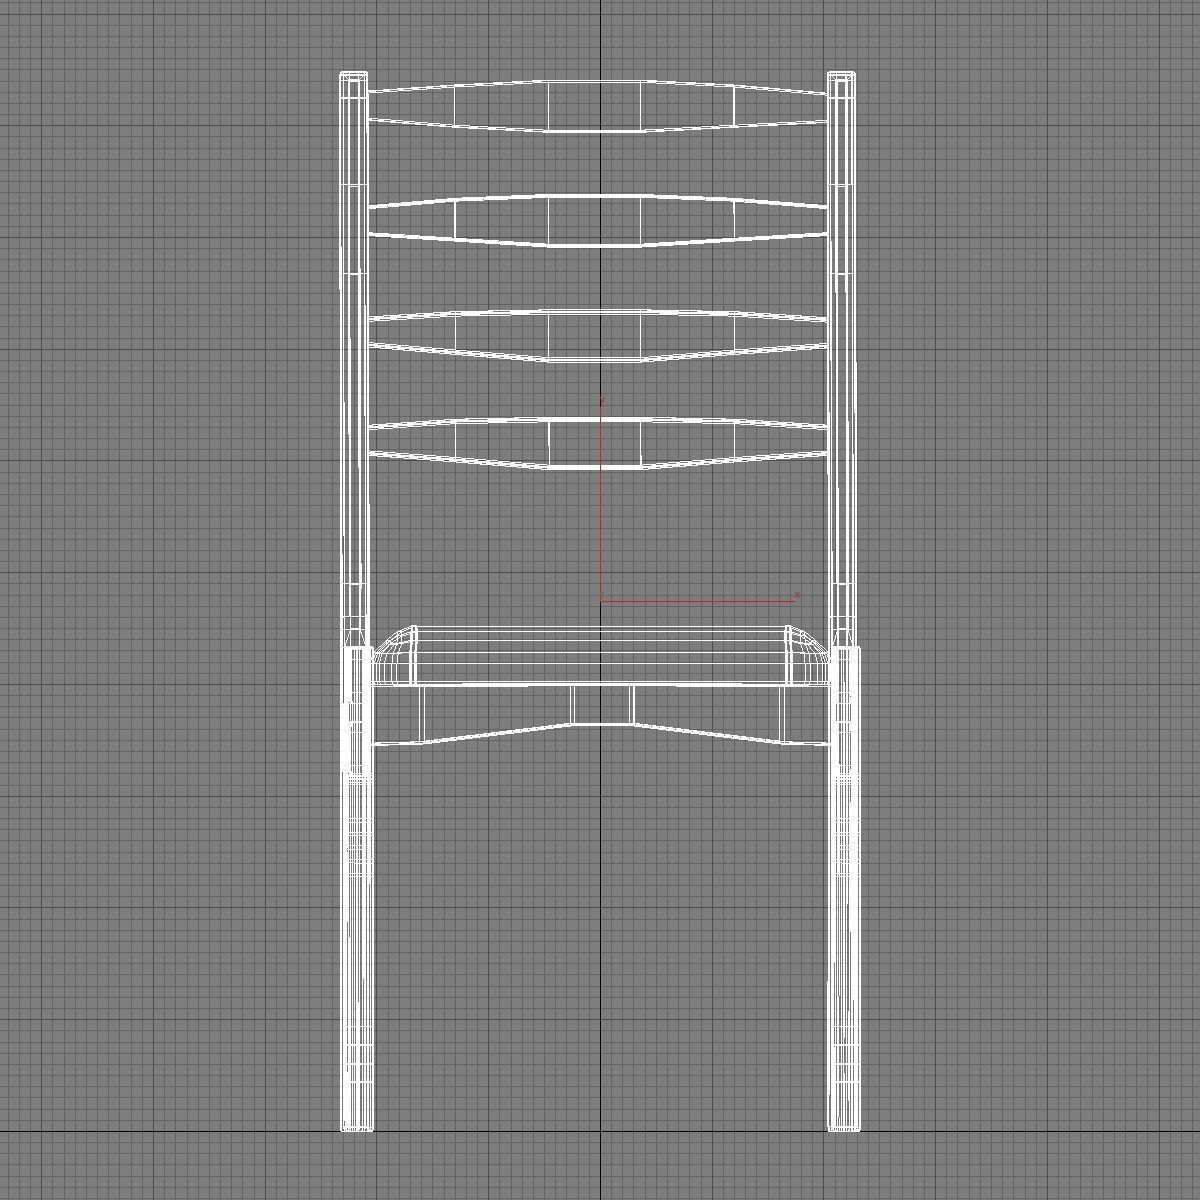Select the curved seat apron below the cushion

(x=599, y=716)
